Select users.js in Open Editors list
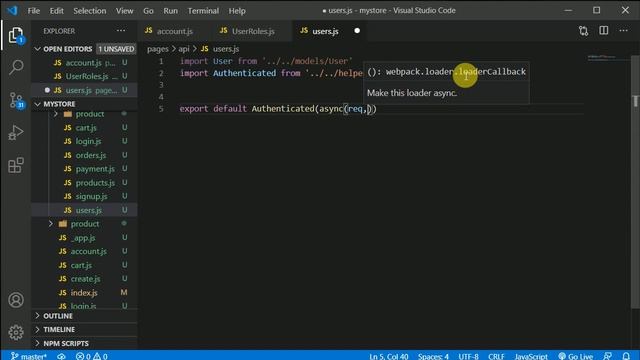This screenshot has height=360, width=640. (84, 90)
